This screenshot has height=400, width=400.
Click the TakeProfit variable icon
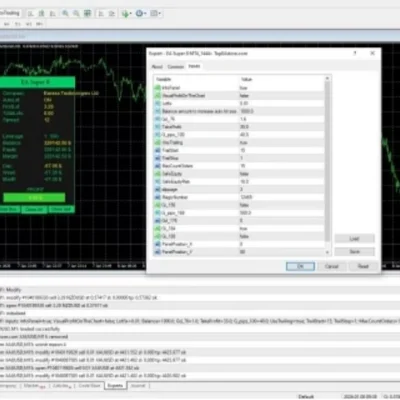point(158,127)
